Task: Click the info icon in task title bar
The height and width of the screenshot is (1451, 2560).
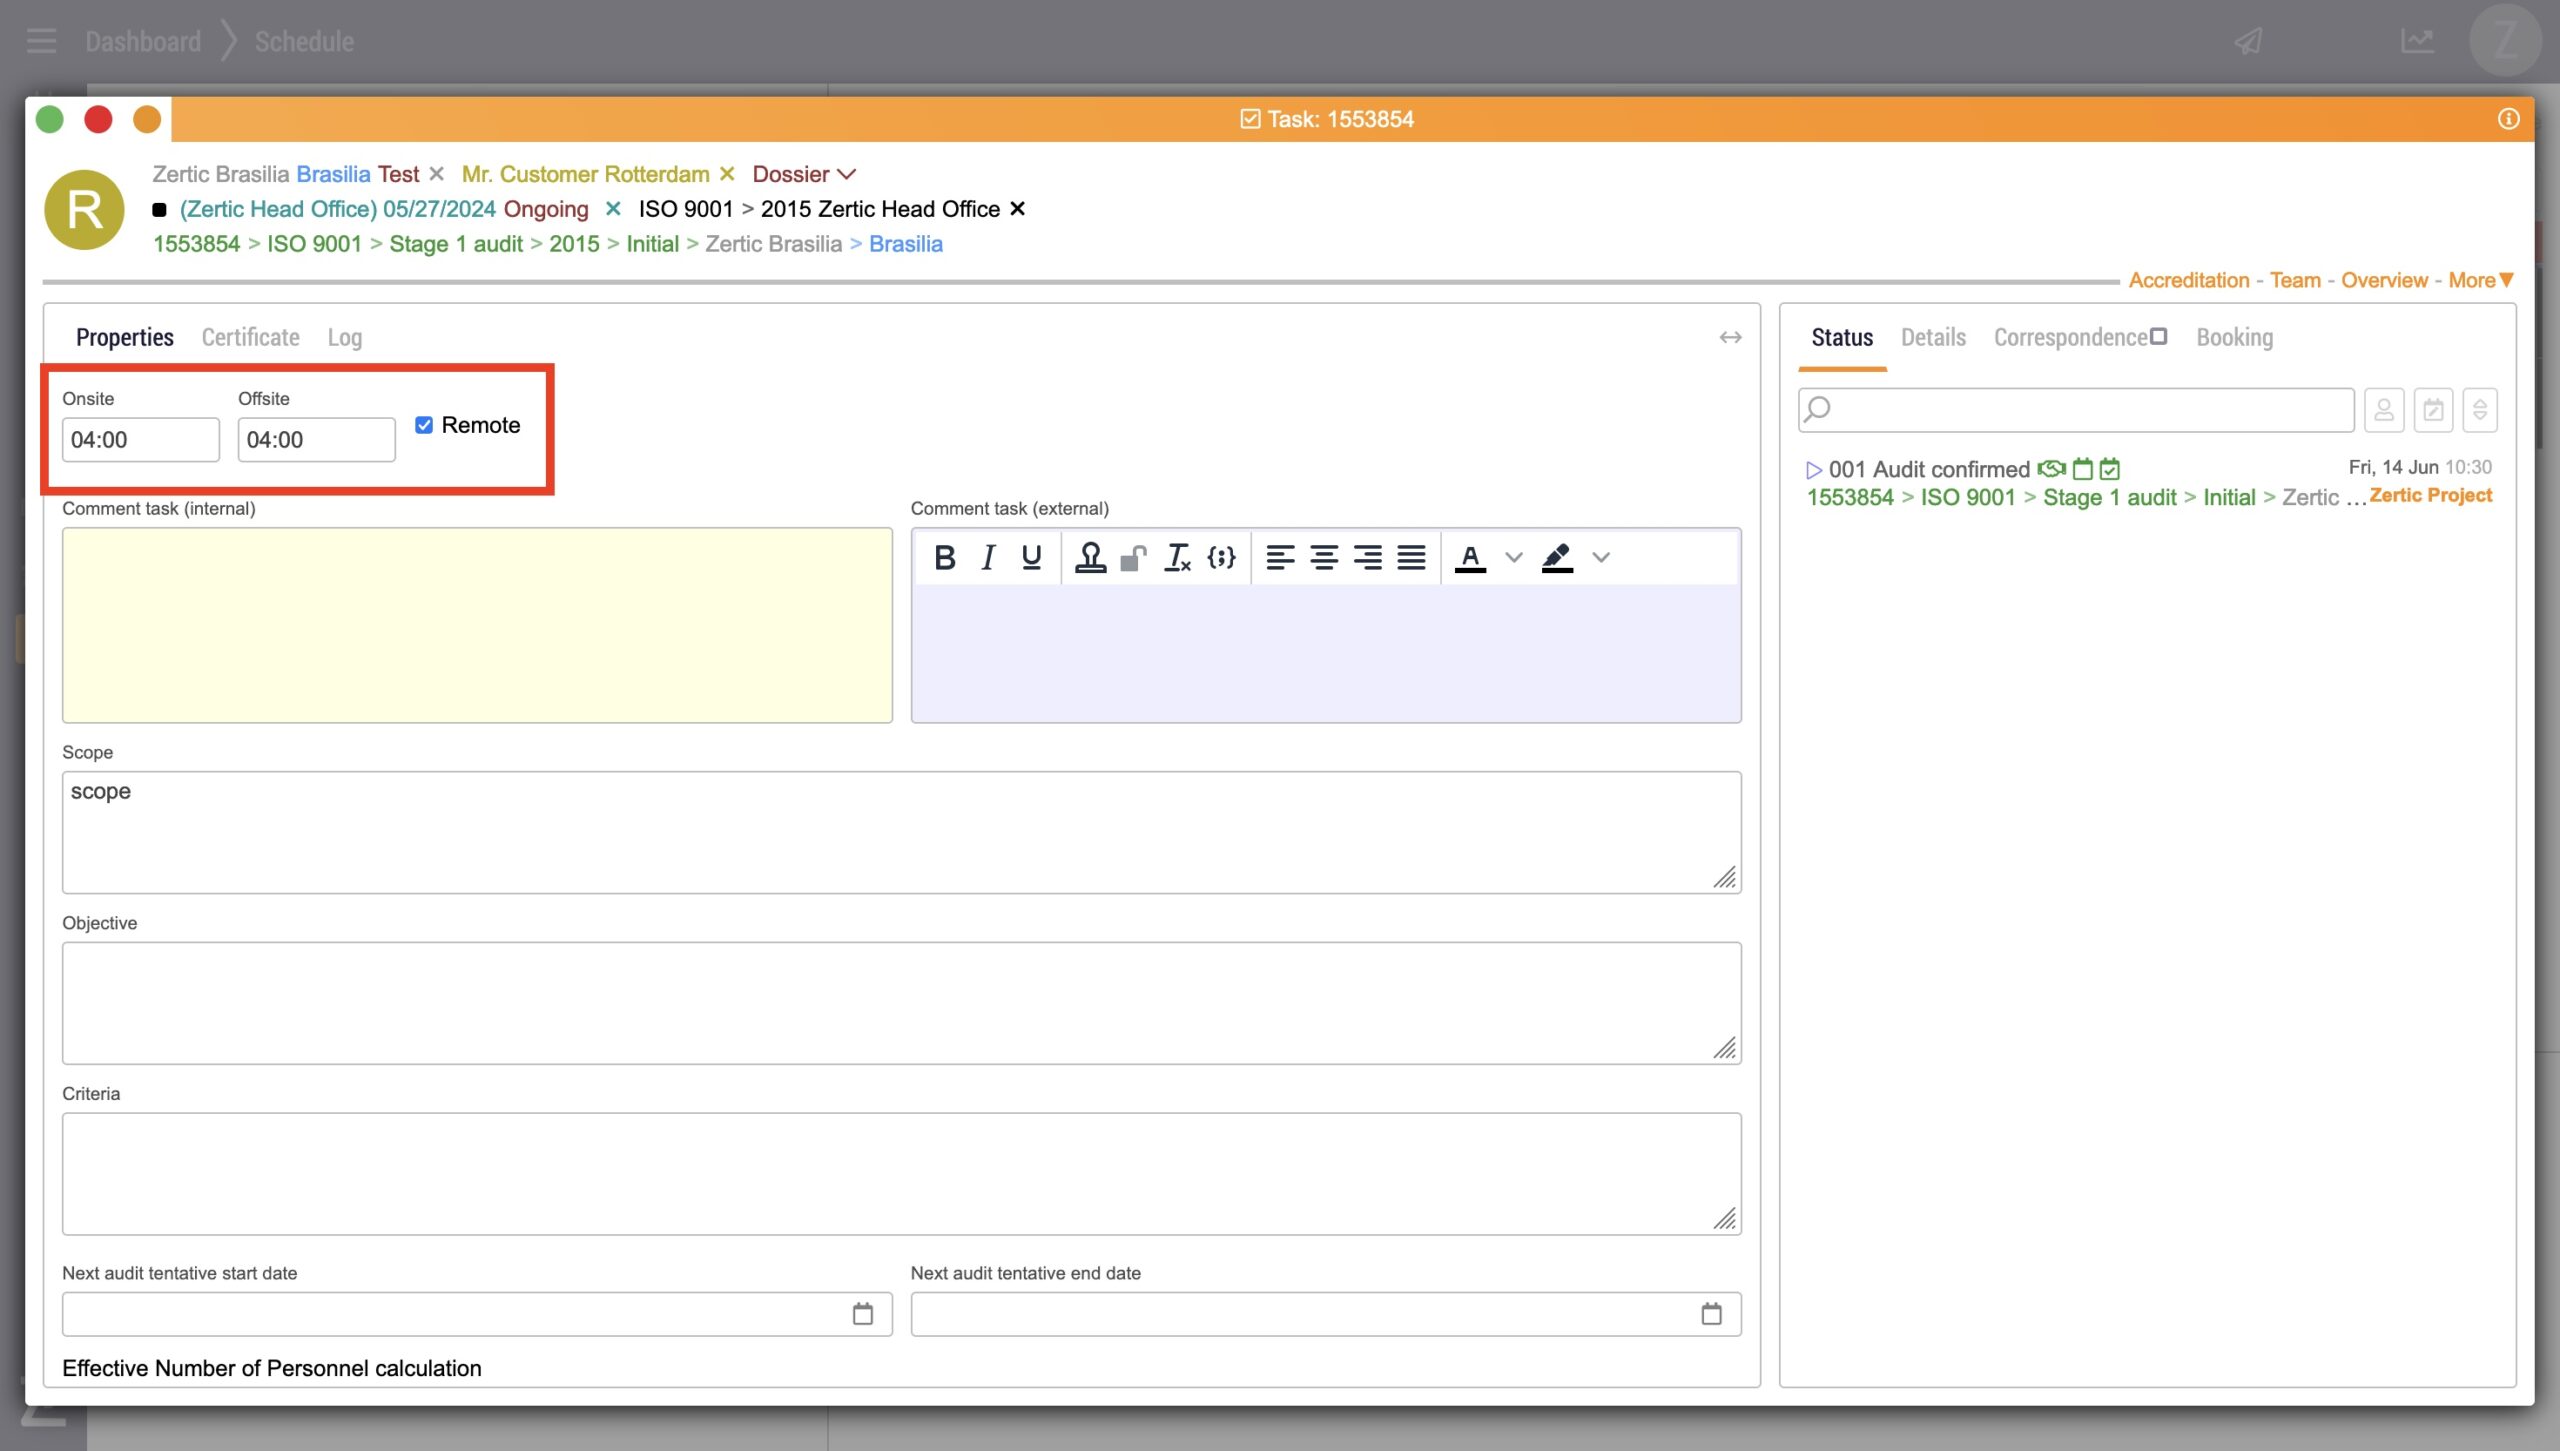Action: [x=2508, y=119]
